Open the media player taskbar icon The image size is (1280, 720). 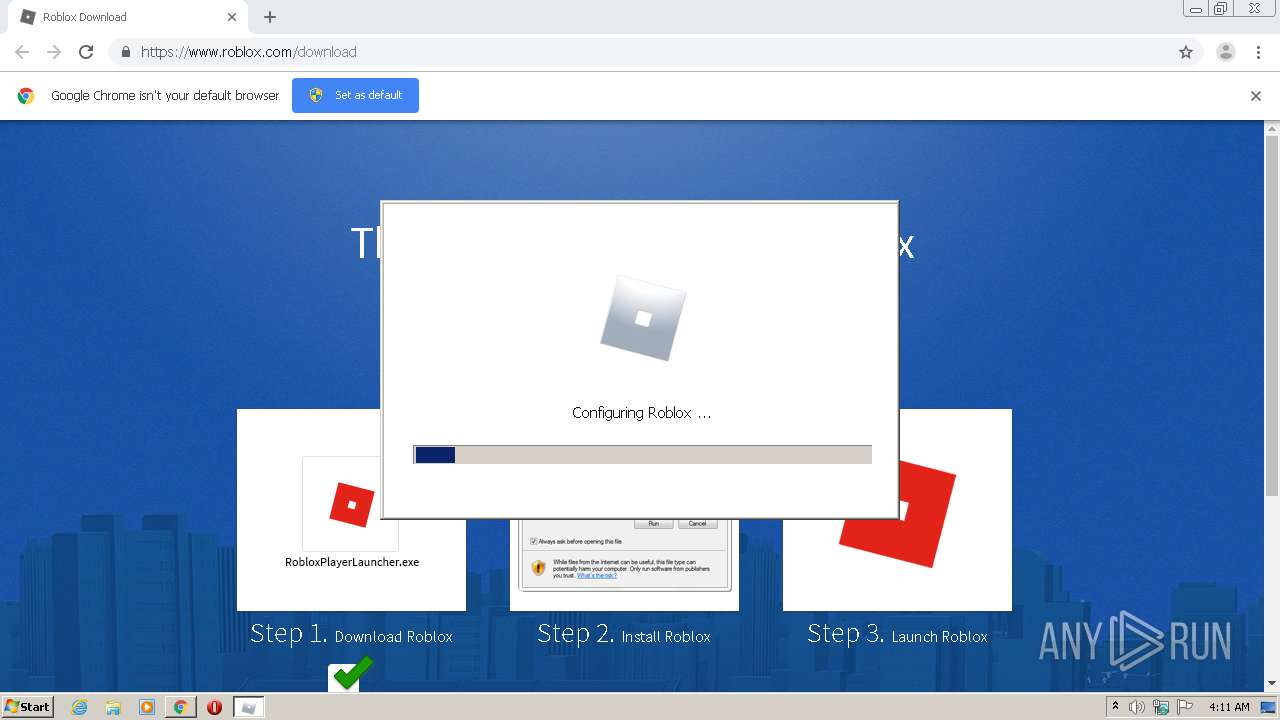click(x=147, y=707)
